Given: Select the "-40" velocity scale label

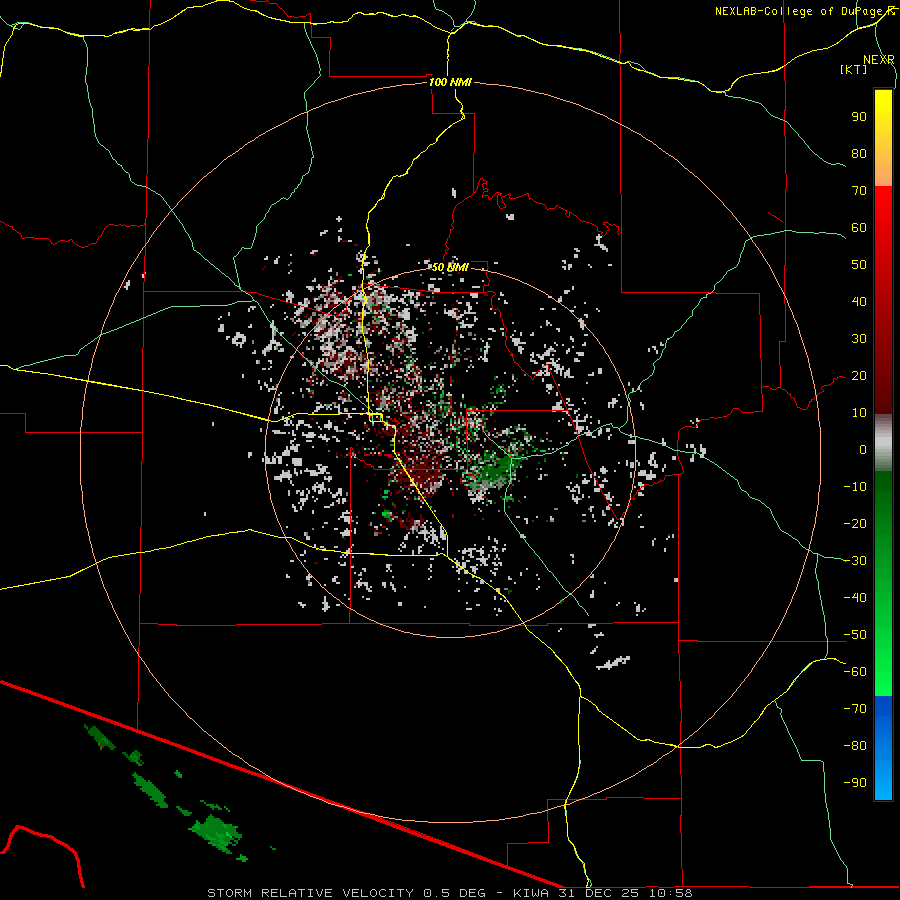Looking at the screenshot, I should (855, 598).
